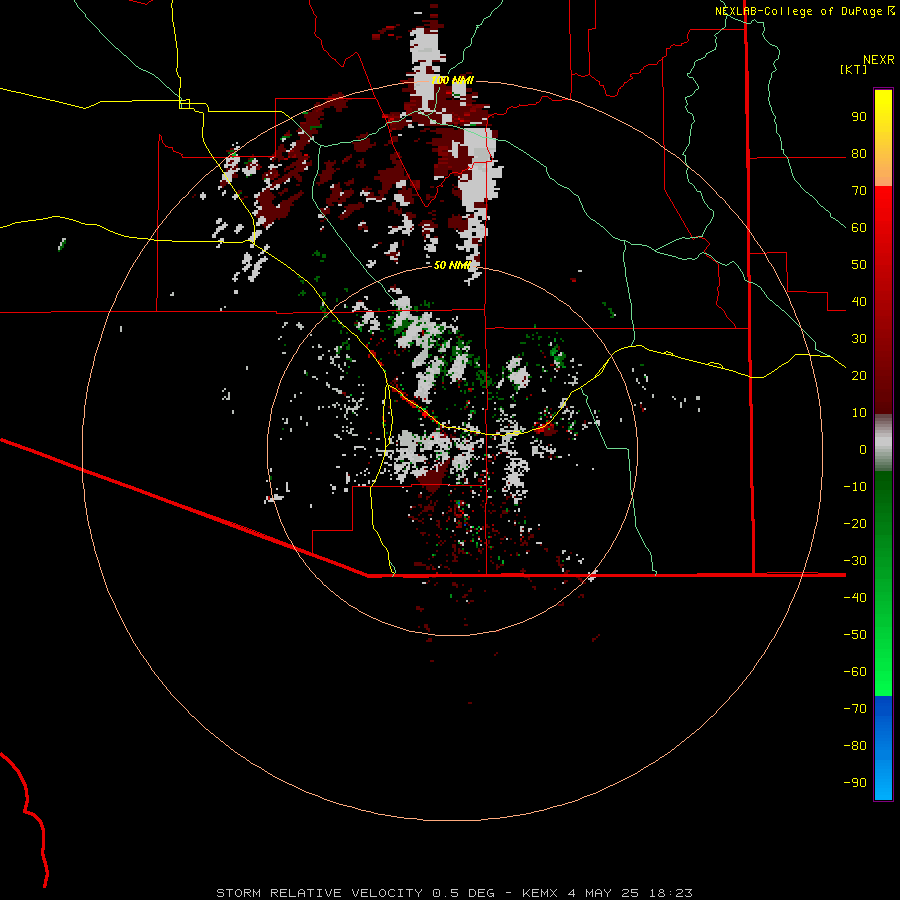Click the -30 value on the velocity scale
Viewport: 900px width, 900px height.
pyautogui.click(x=855, y=561)
